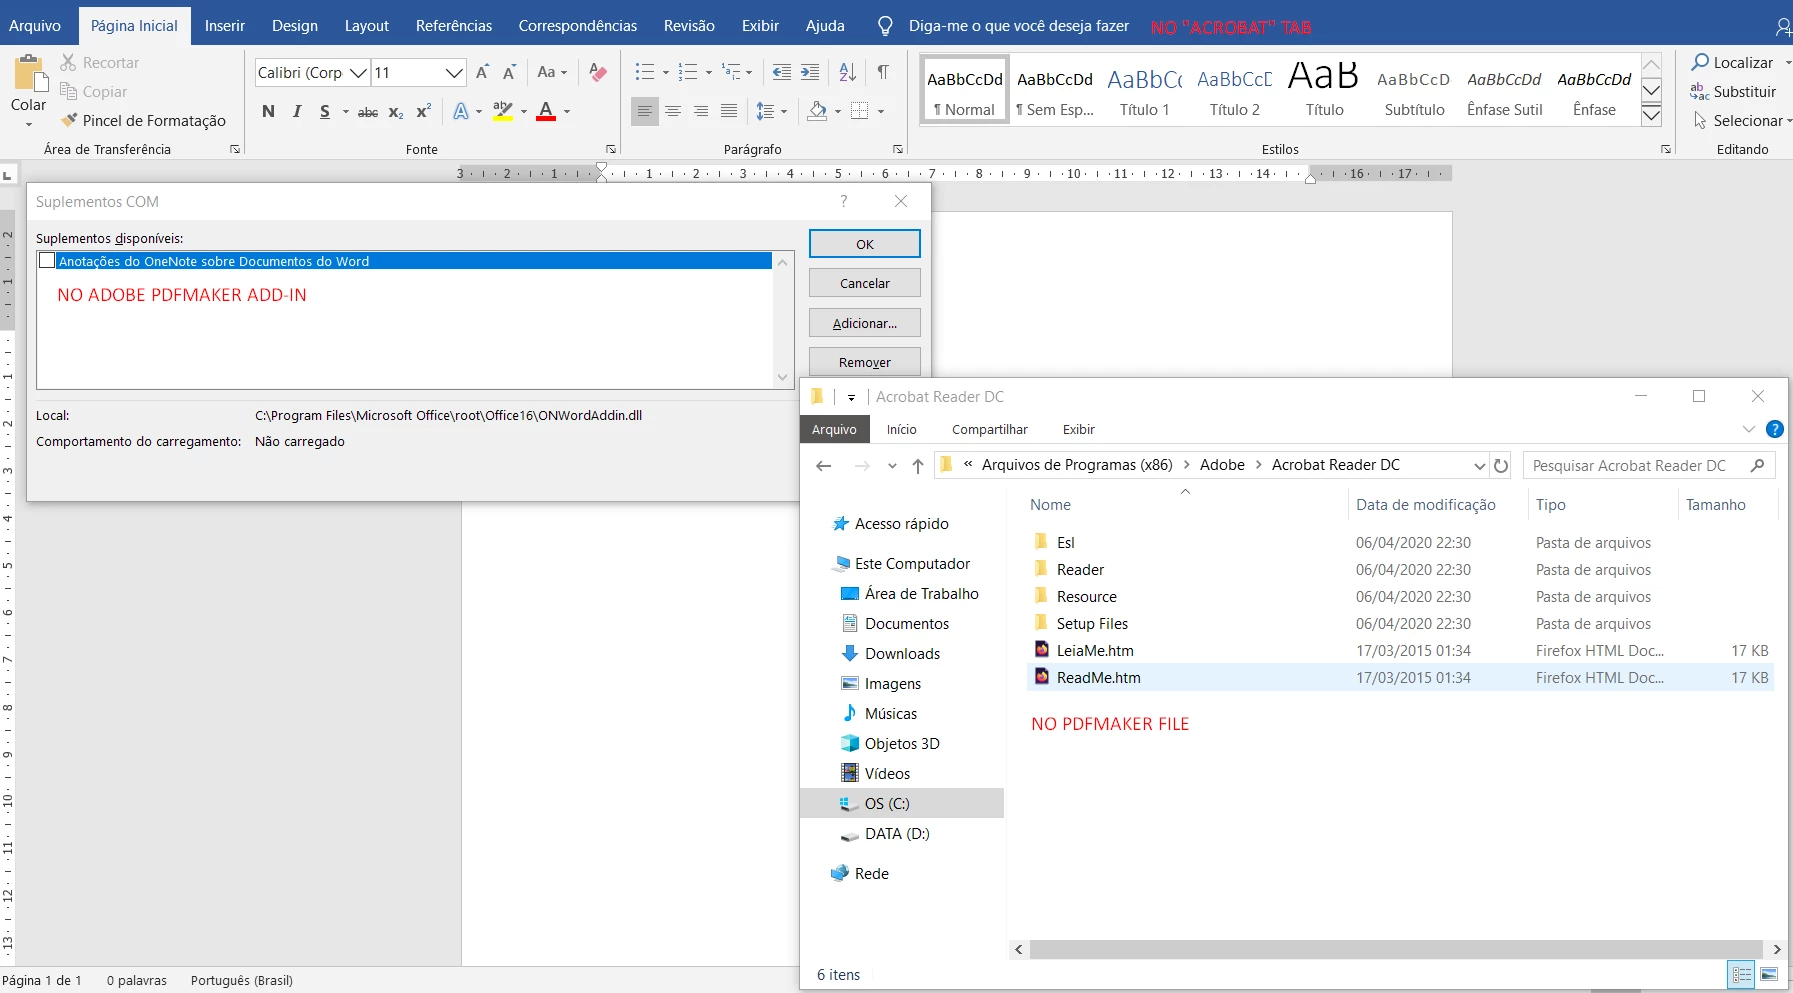The height and width of the screenshot is (993, 1793).
Task: Select the LeiaMe.htm file
Action: tap(1095, 651)
